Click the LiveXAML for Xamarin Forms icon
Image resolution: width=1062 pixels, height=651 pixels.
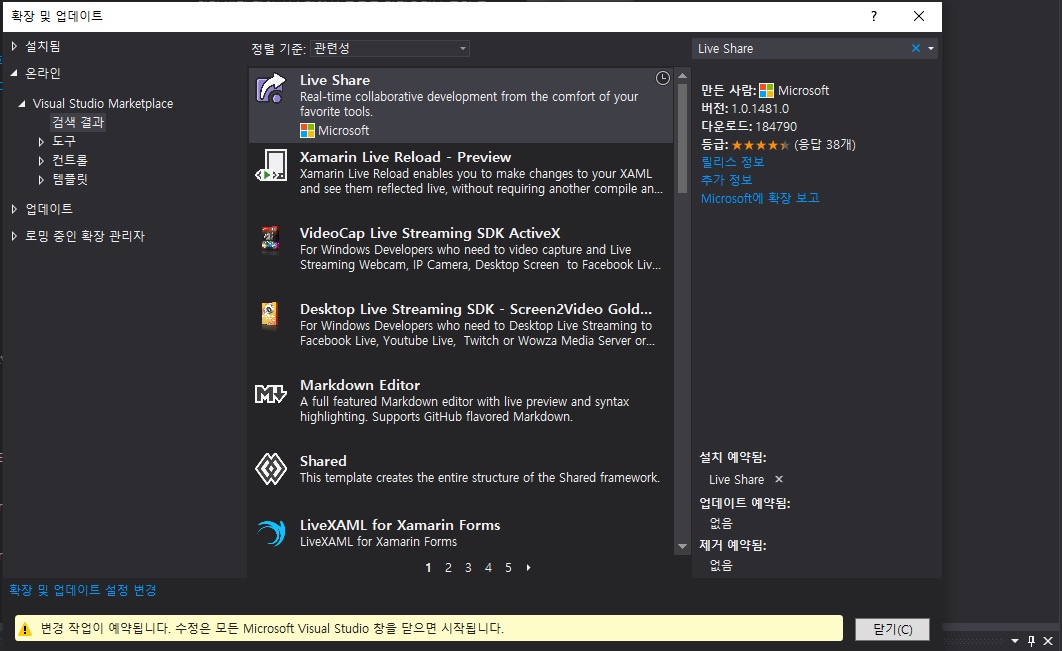pyautogui.click(x=272, y=532)
